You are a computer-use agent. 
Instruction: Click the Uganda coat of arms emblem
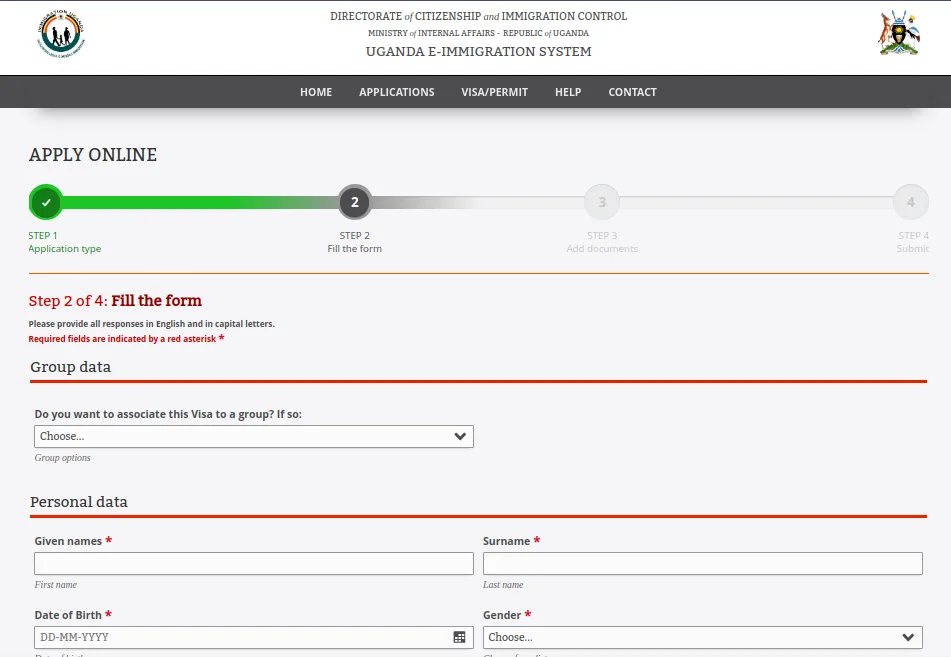897,33
